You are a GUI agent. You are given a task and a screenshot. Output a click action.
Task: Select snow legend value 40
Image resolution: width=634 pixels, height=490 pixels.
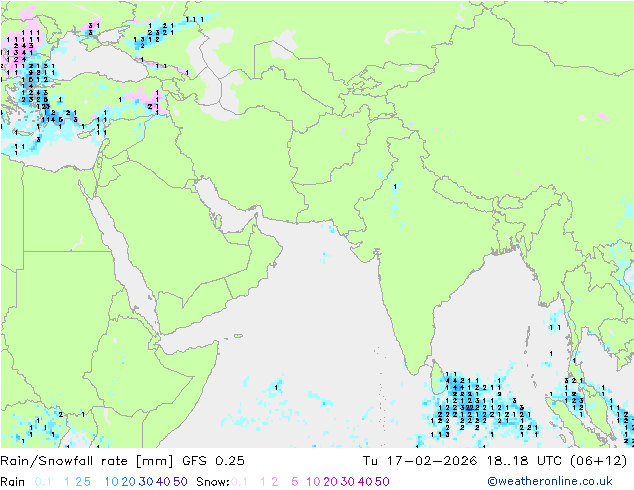pyautogui.click(x=365, y=482)
